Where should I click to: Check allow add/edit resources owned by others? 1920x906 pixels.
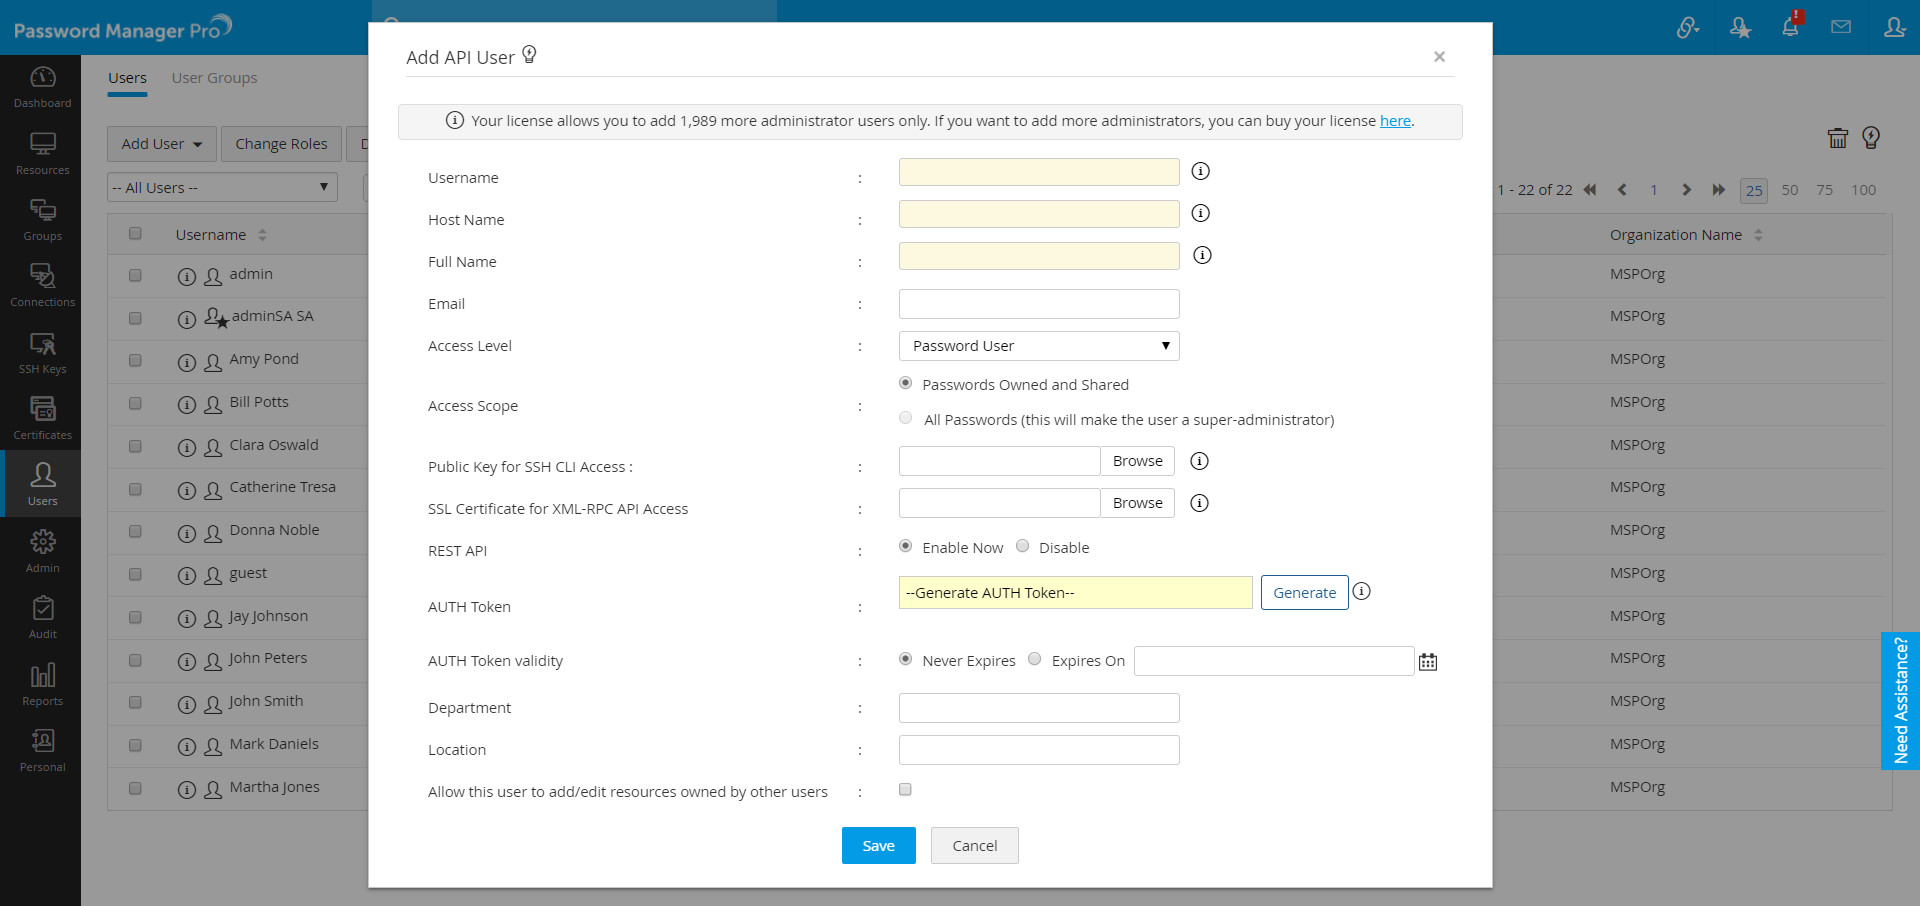point(906,790)
